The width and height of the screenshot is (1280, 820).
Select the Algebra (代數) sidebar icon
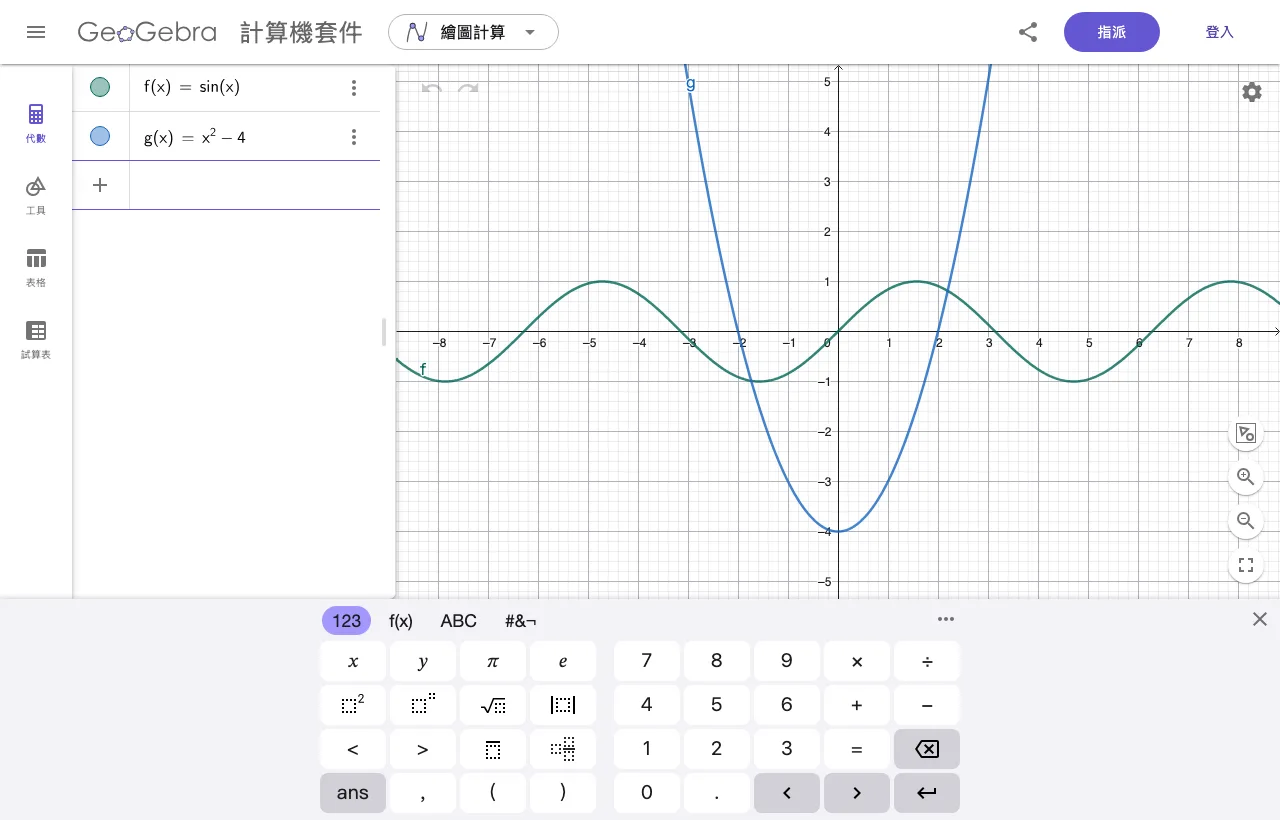tap(36, 123)
